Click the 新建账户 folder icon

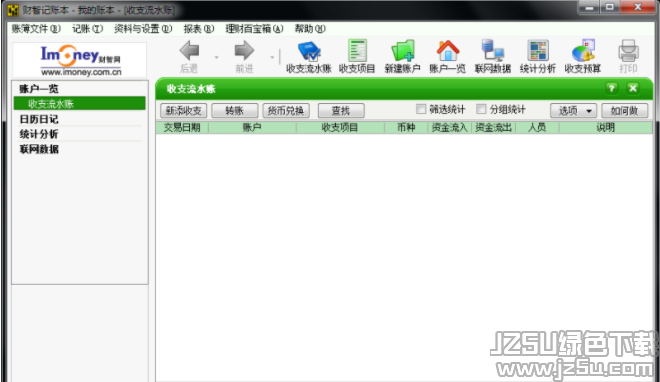402,51
